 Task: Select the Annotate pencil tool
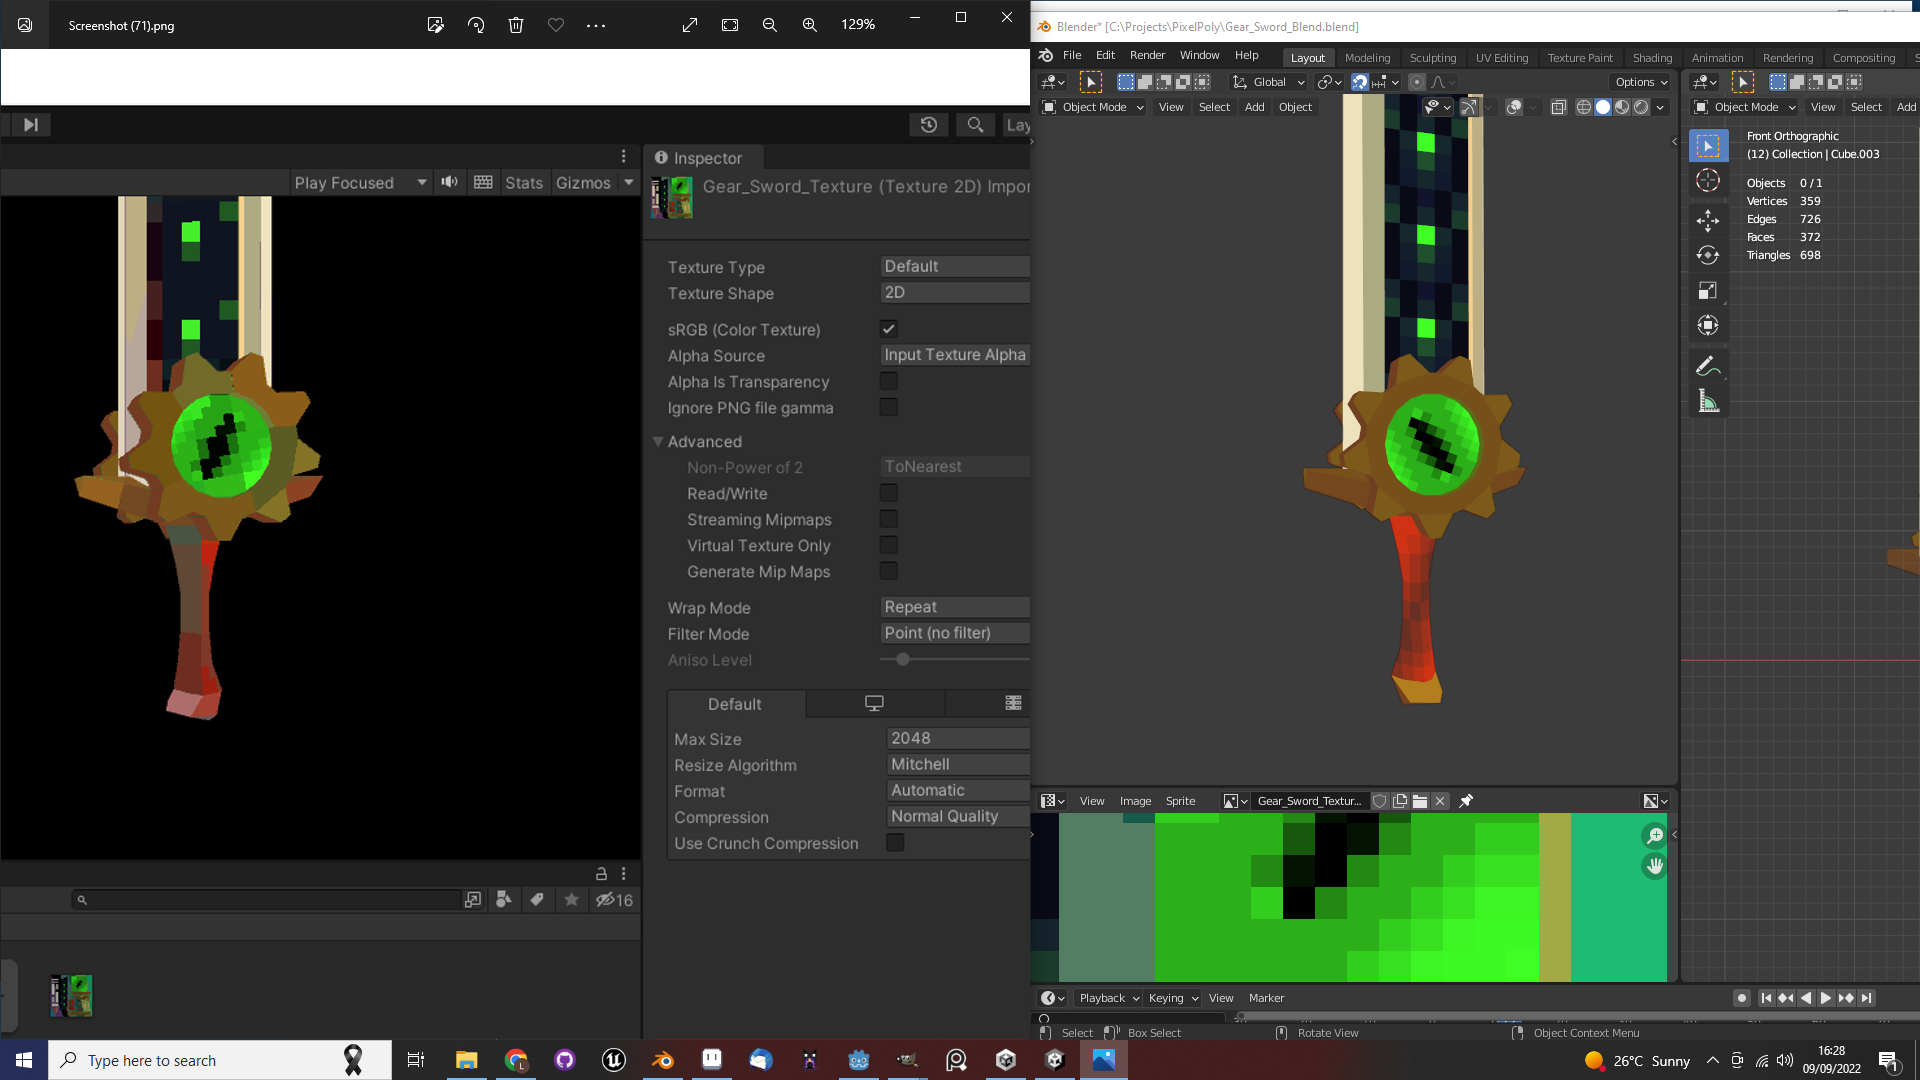tap(1708, 366)
